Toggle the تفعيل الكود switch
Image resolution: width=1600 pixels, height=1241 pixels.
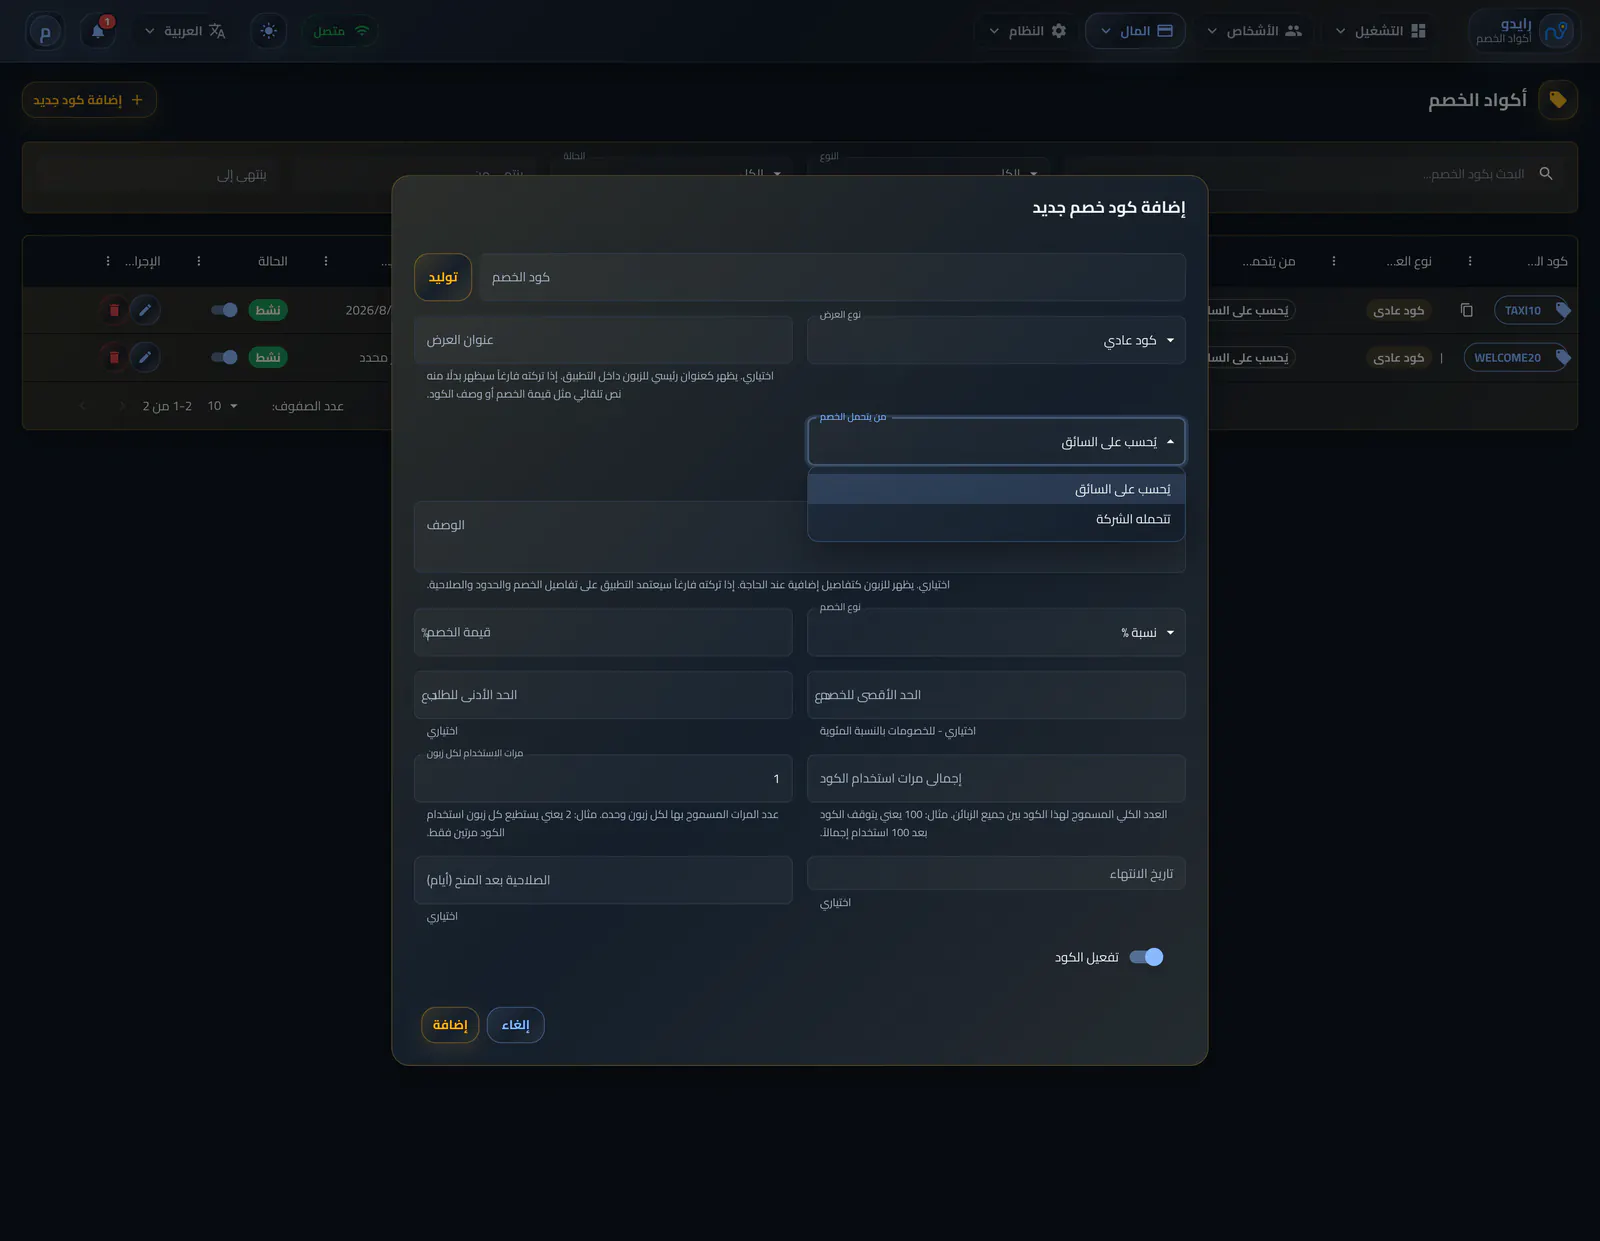(1146, 957)
